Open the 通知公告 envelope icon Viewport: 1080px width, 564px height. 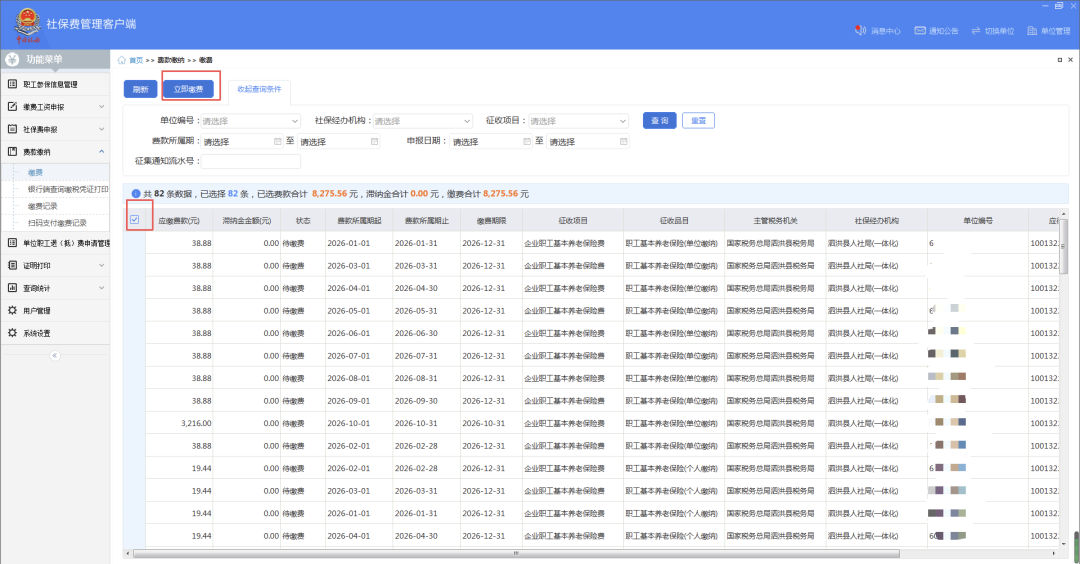coord(920,30)
